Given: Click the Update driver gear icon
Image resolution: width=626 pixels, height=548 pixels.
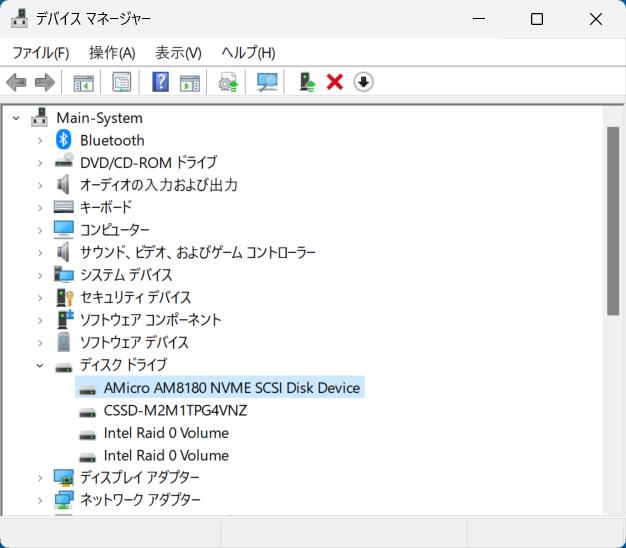Looking at the screenshot, I should 228,82.
